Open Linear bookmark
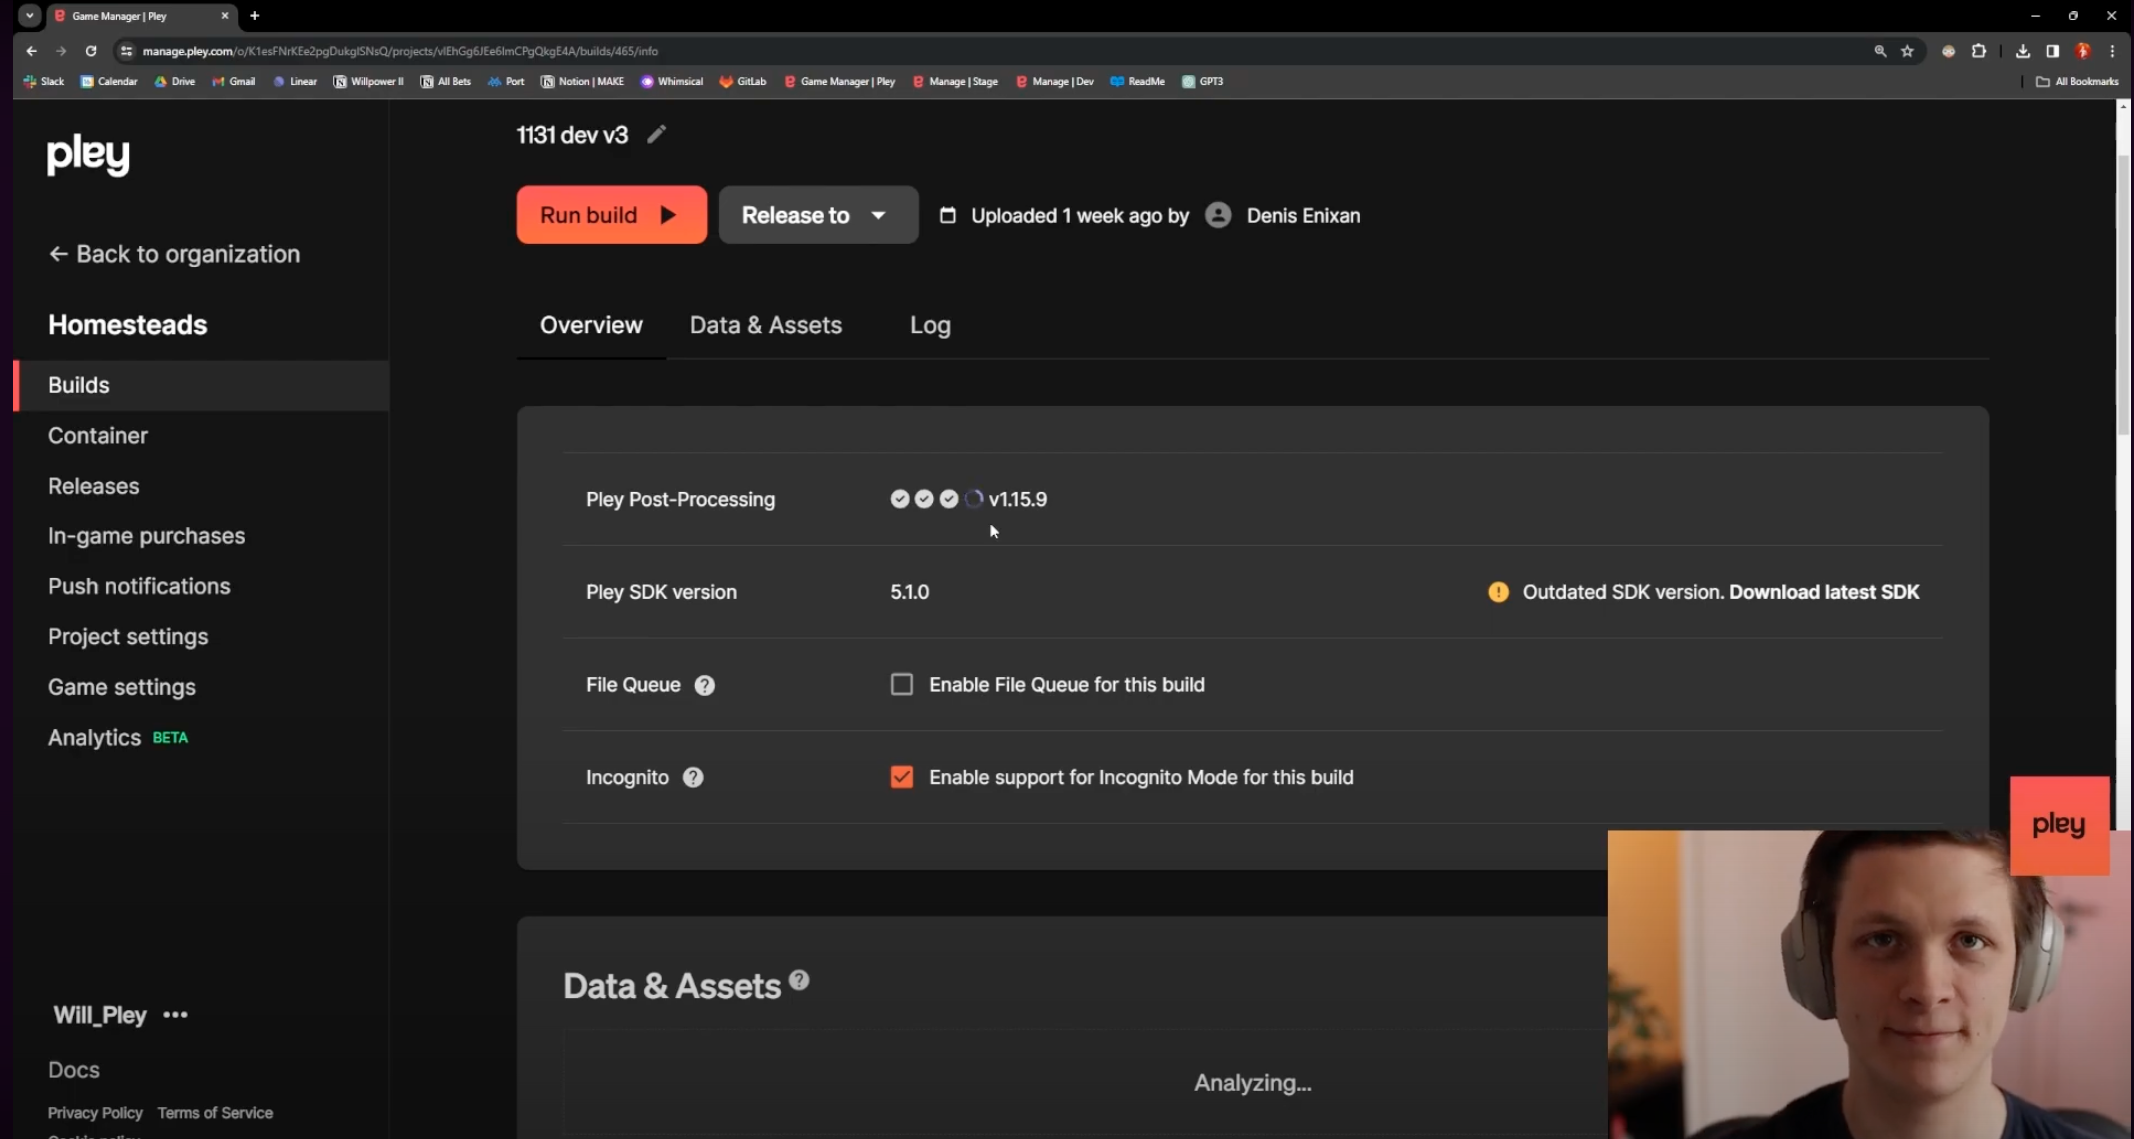The image size is (2134, 1139). click(295, 81)
